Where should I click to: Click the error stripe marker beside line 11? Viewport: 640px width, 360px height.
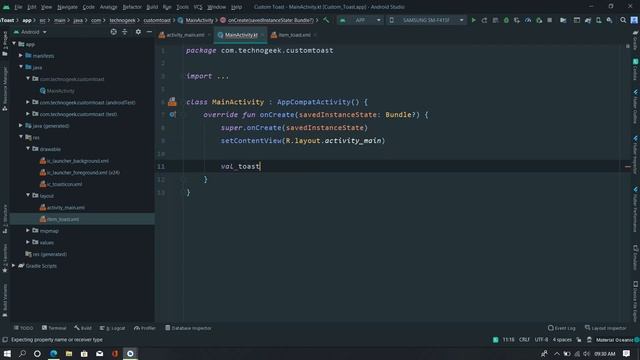click(x=628, y=167)
